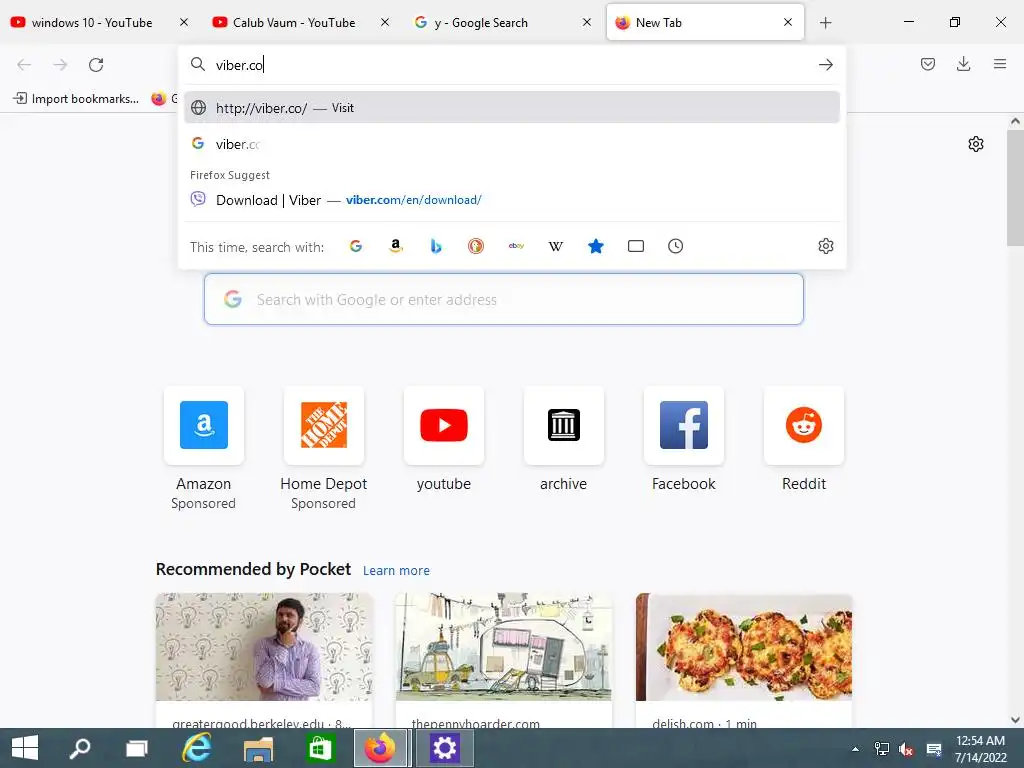Search history using the clock icon
Image resolution: width=1024 pixels, height=768 pixels.
click(x=675, y=246)
